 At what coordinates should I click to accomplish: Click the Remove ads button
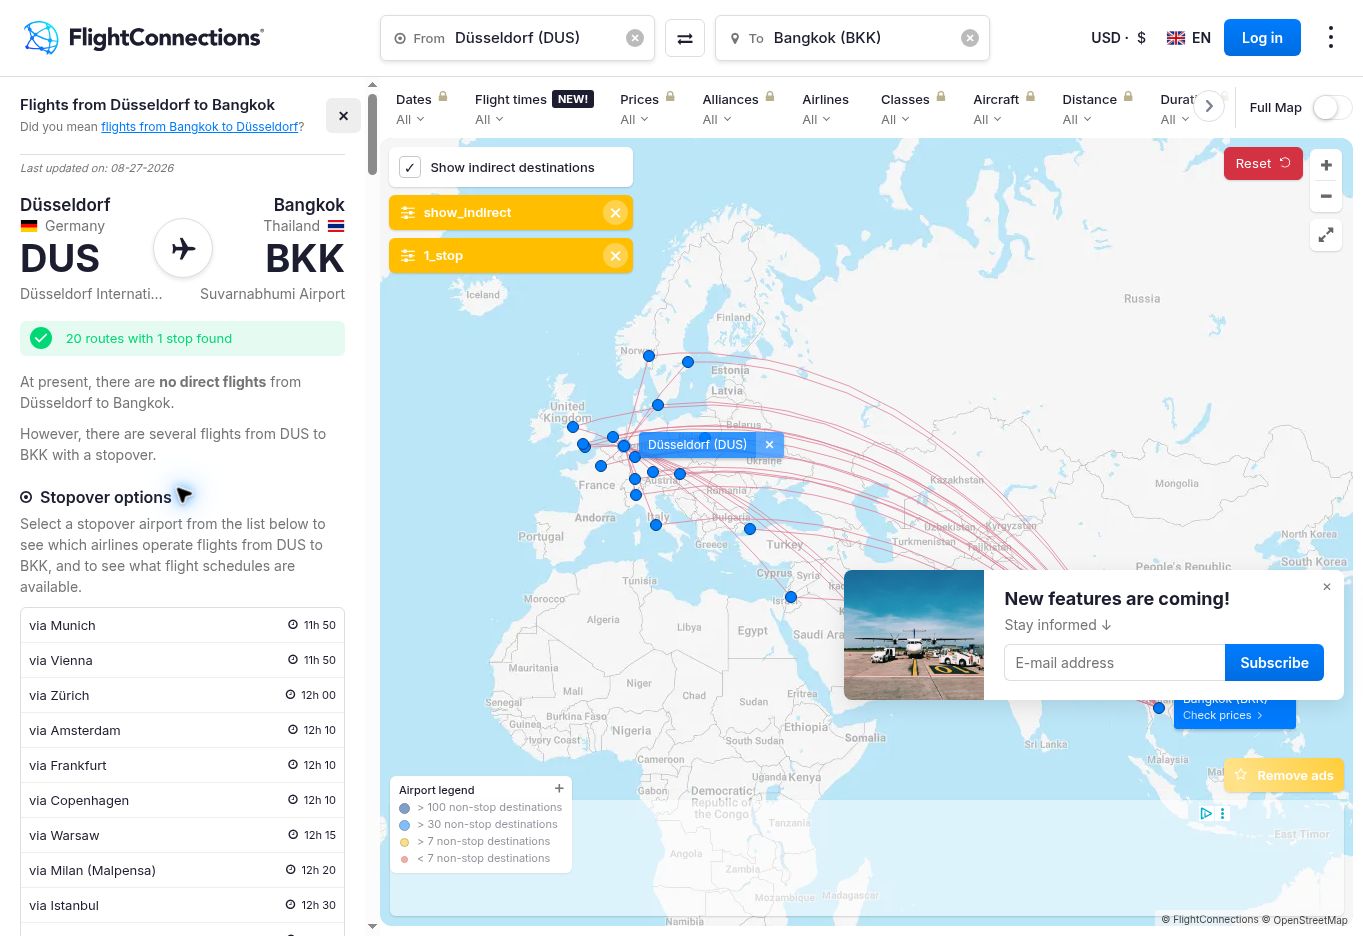tap(1284, 775)
